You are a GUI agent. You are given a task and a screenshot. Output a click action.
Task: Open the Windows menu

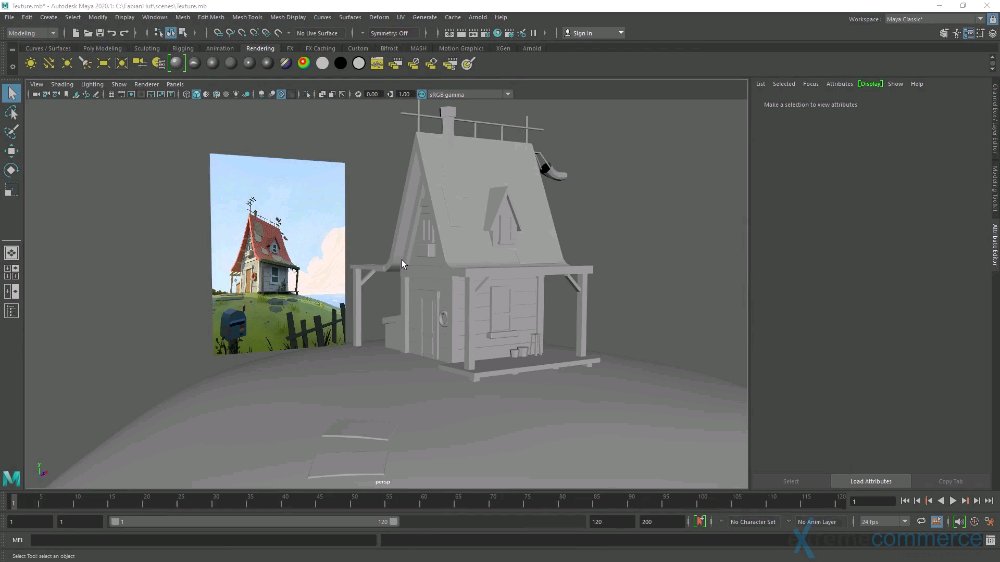point(154,17)
